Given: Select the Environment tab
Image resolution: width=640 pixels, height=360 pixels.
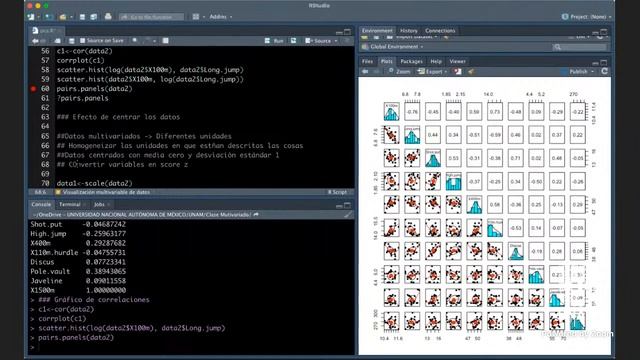Looking at the screenshot, I should tap(377, 31).
